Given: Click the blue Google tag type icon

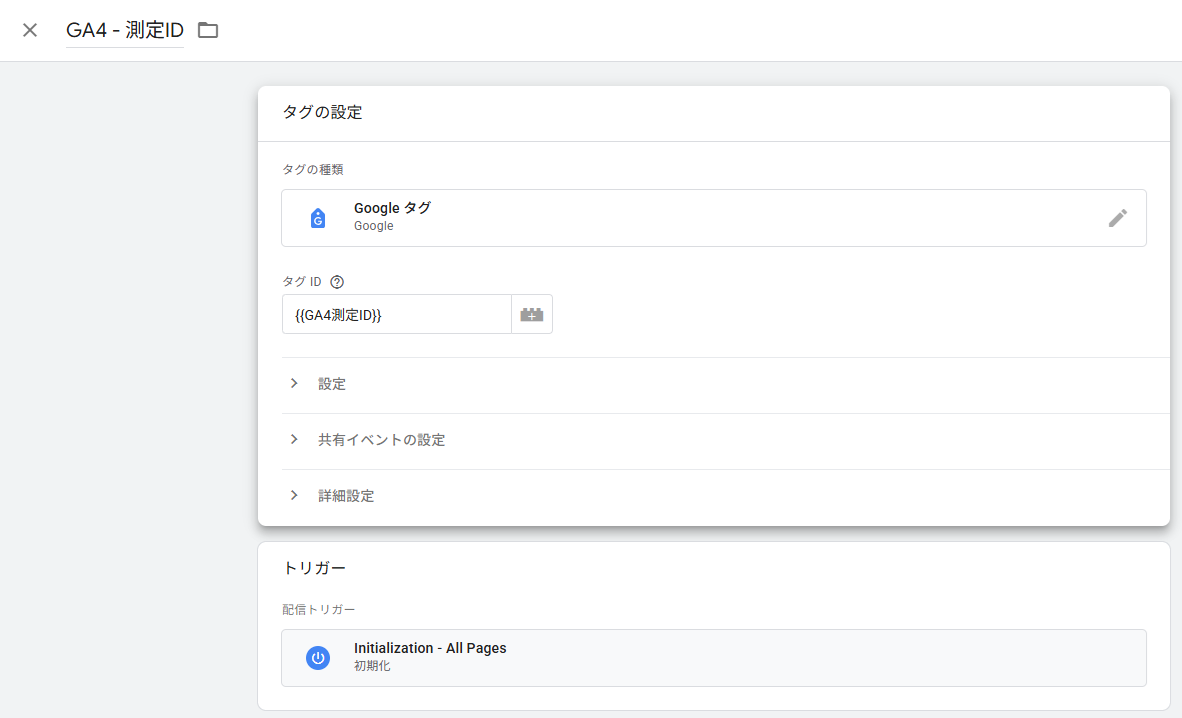Looking at the screenshot, I should point(318,218).
